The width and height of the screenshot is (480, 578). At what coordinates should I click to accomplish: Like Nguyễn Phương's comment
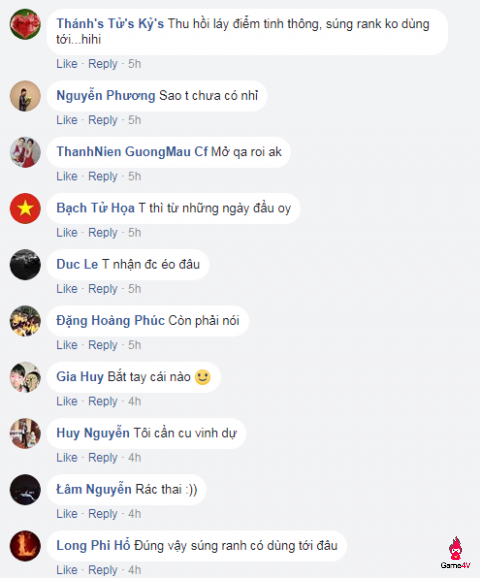[x=67, y=120]
